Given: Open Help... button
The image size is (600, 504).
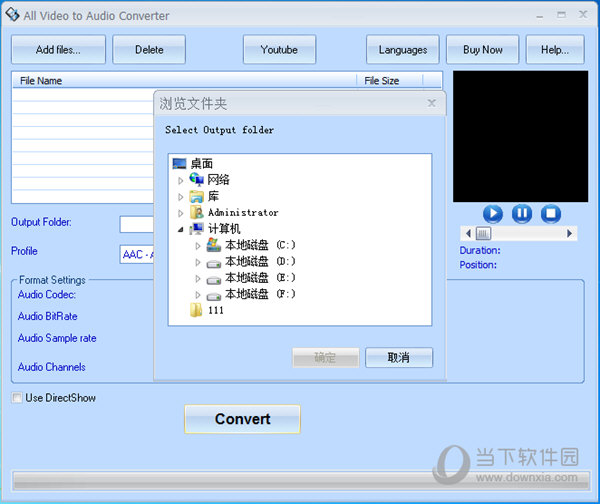Looking at the screenshot, I should pos(555,49).
